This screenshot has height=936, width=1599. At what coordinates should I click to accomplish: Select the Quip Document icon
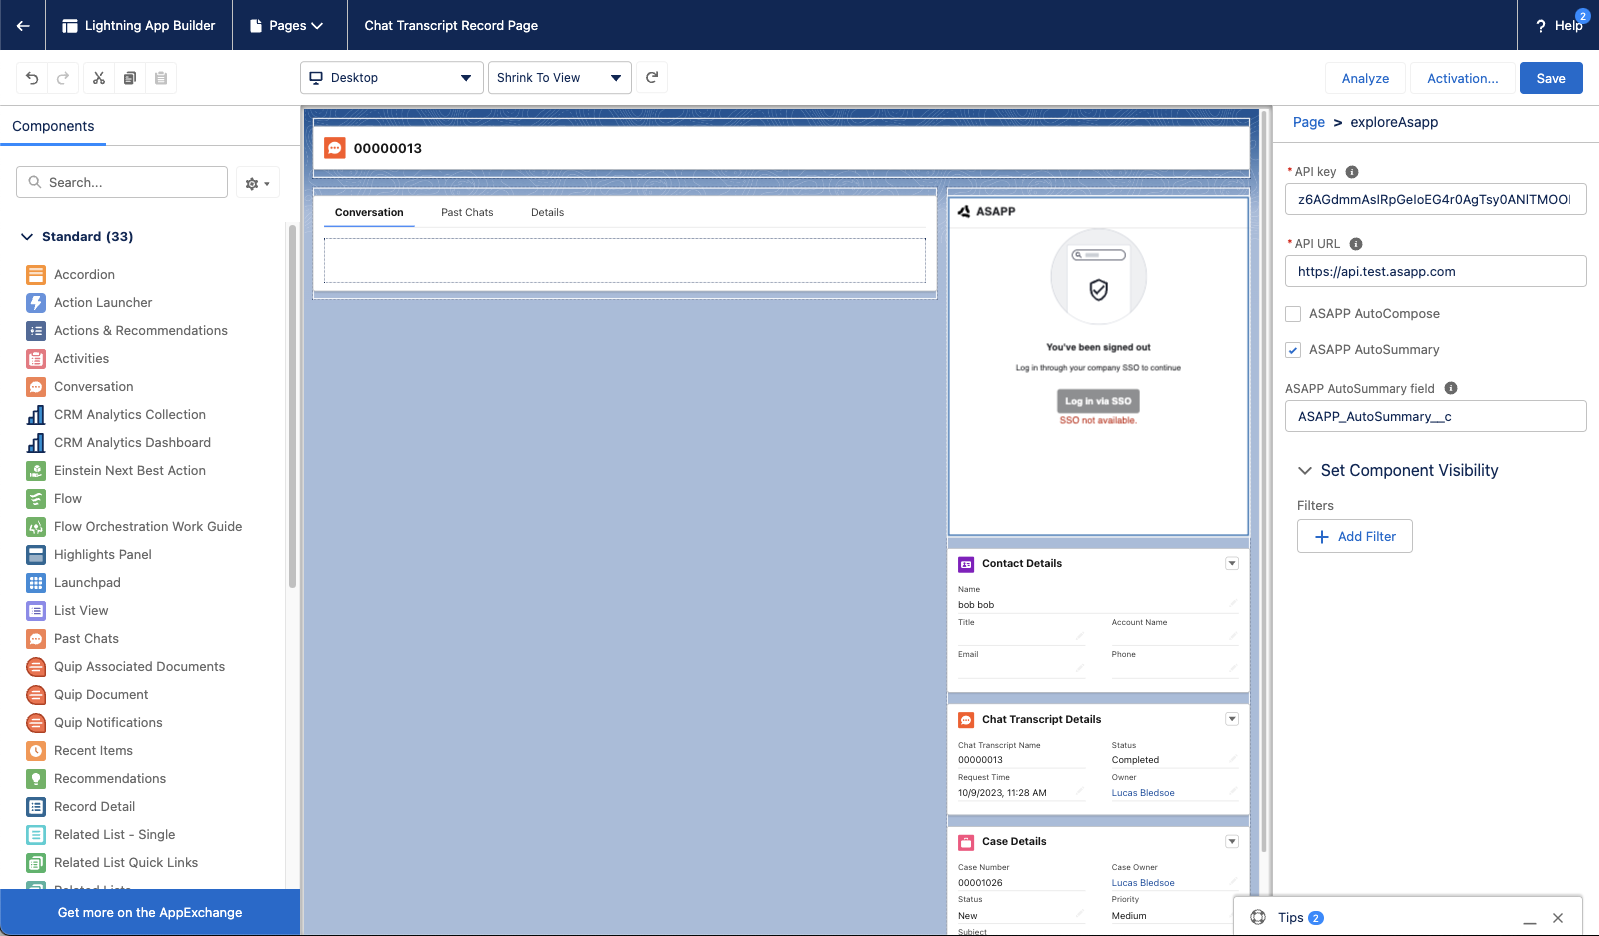tap(36, 695)
